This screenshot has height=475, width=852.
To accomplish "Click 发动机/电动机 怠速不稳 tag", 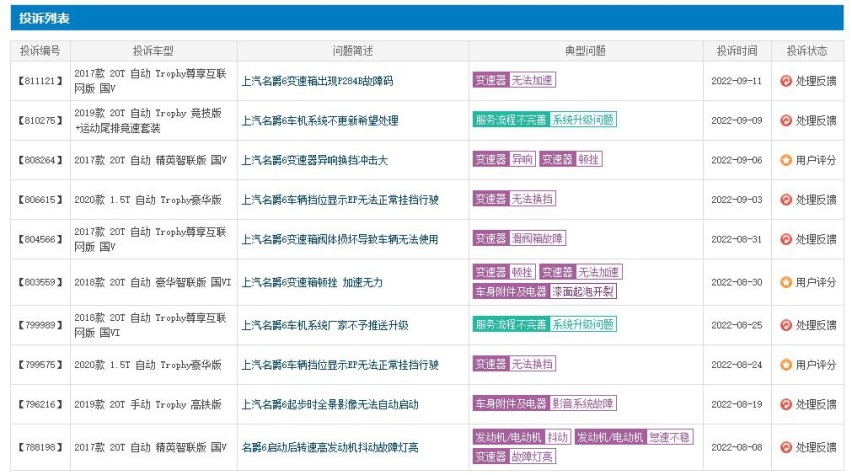I will [x=634, y=437].
